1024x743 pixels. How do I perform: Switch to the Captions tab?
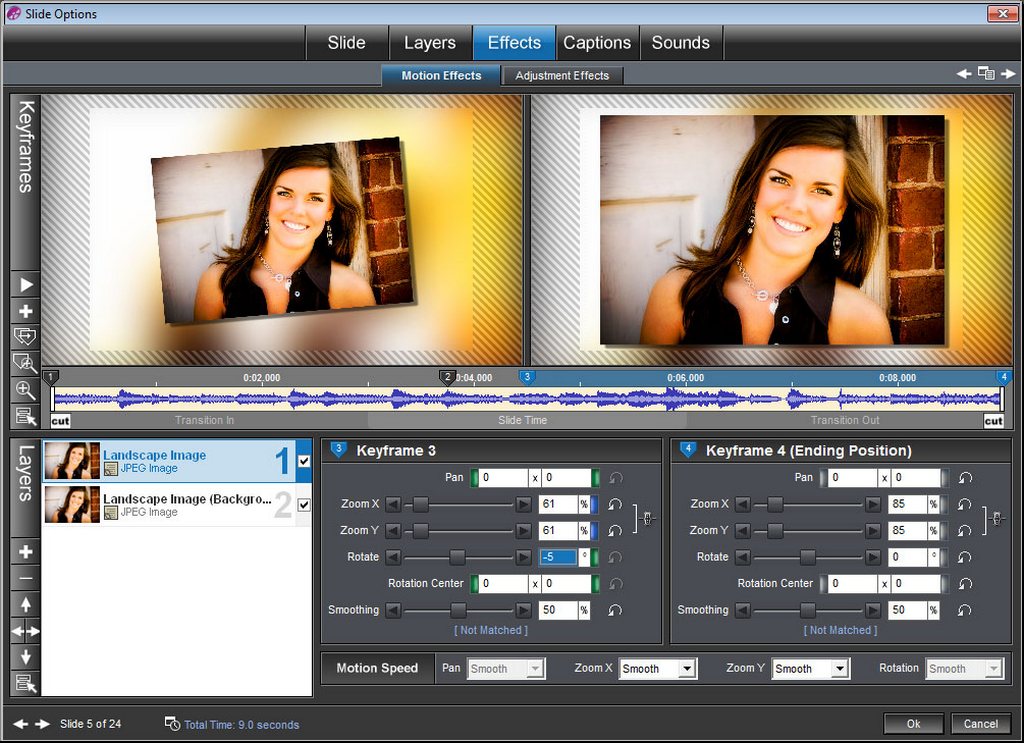(x=597, y=43)
